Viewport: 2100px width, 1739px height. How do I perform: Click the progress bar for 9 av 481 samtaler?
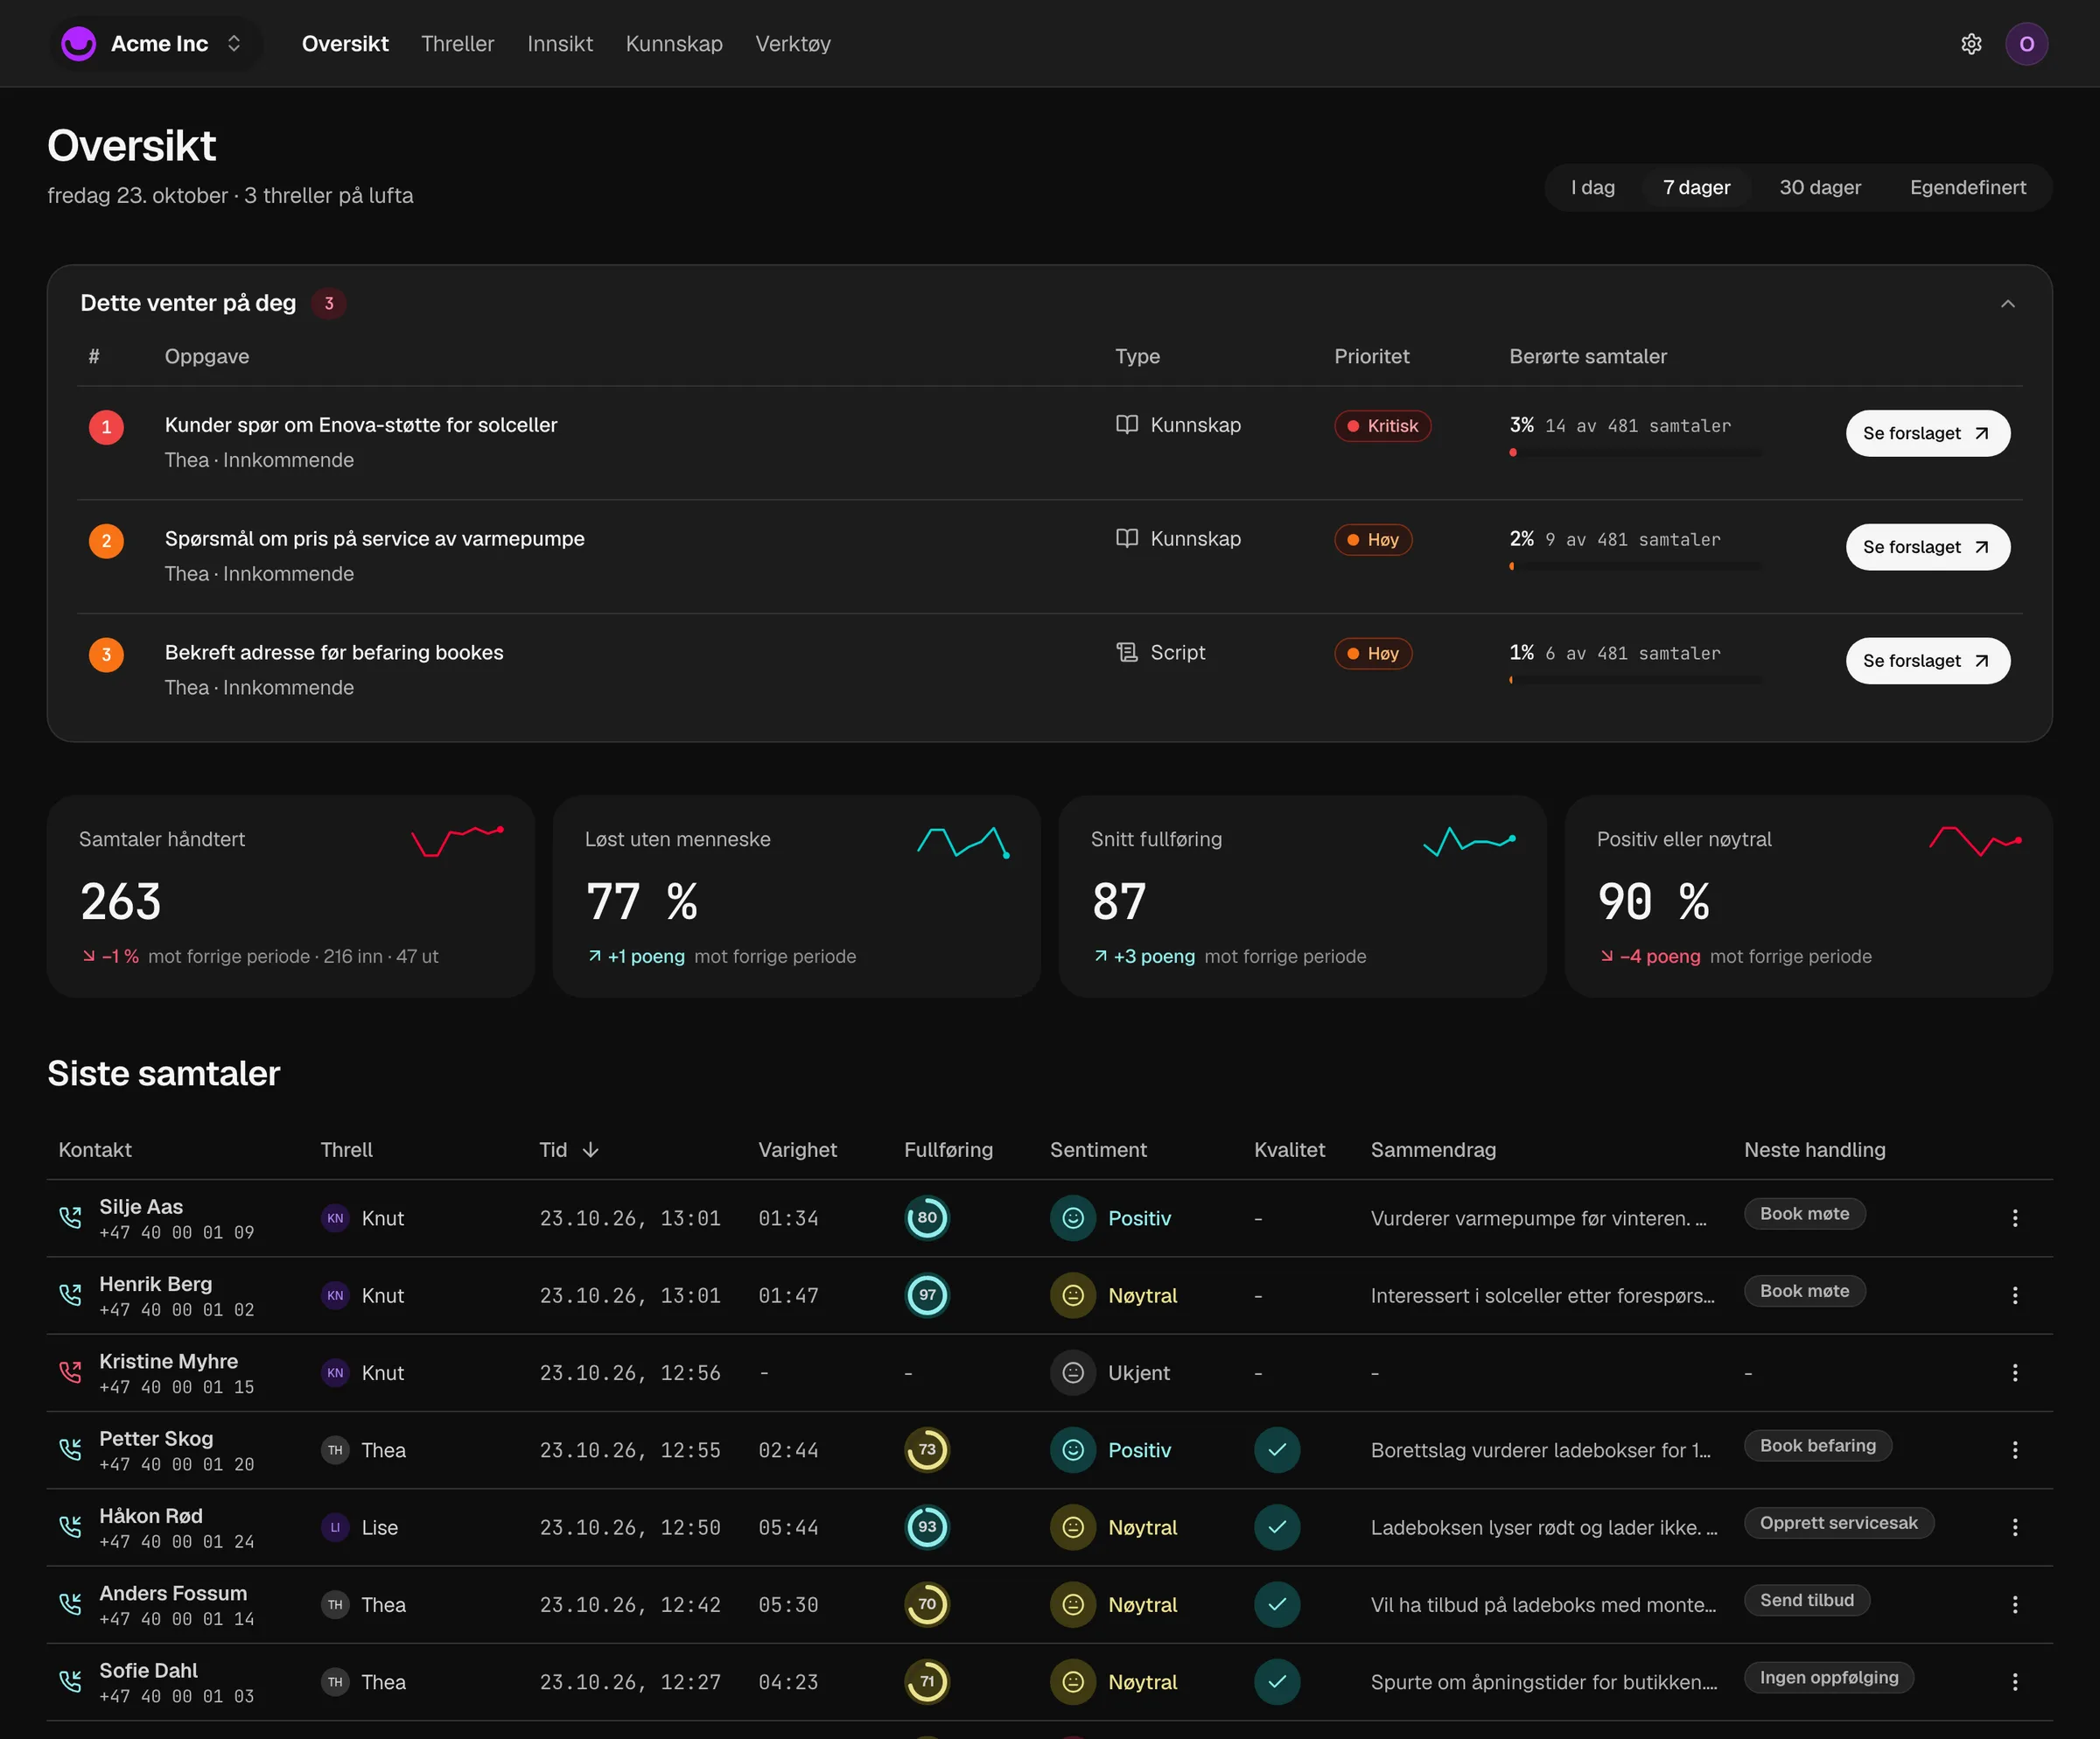[x=1635, y=567]
